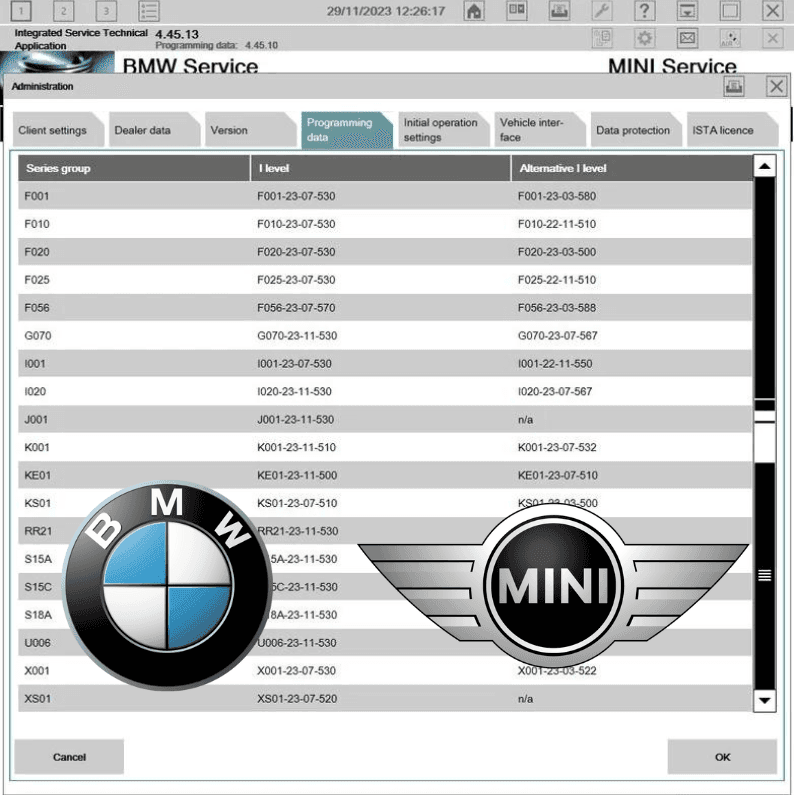Click the scrollbar up arrow
Image resolution: width=794 pixels, height=795 pixels.
765,166
